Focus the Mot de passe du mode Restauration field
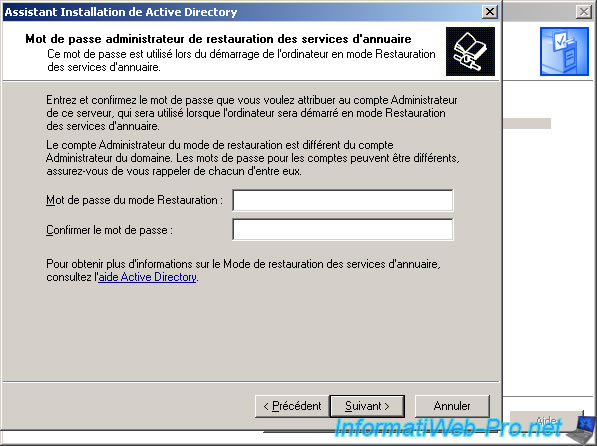This screenshot has width=597, height=446. 343,200
